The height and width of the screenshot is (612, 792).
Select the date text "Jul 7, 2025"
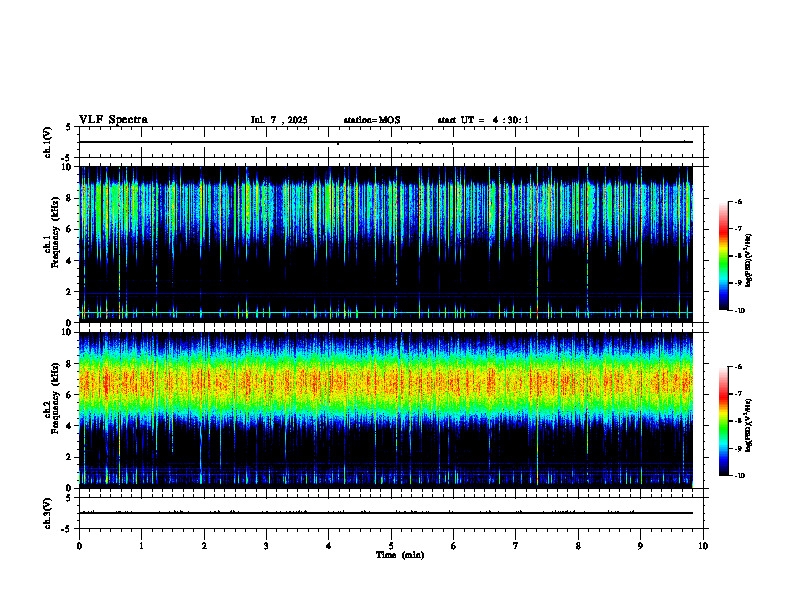tap(279, 120)
